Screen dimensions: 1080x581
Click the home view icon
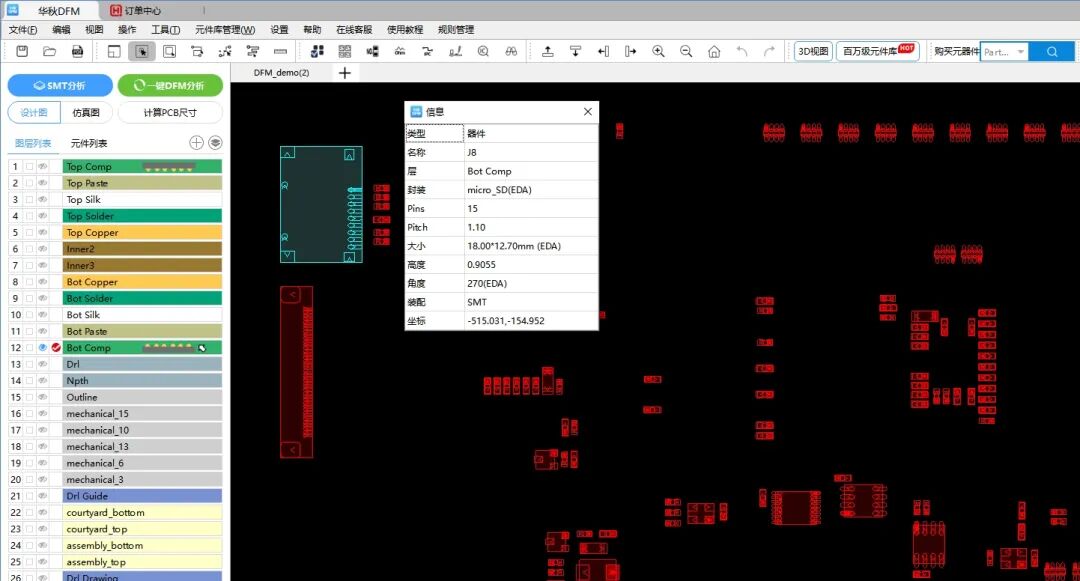(714, 51)
